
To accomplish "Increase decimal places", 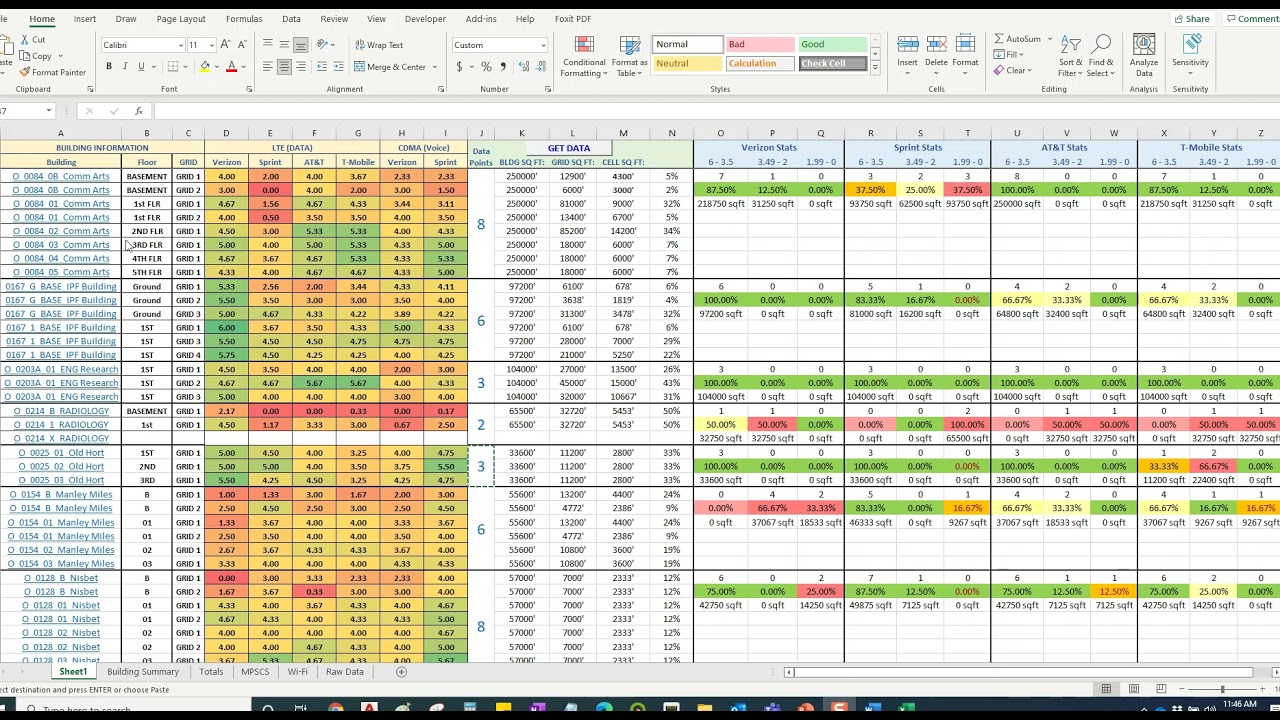I will (x=522, y=67).
